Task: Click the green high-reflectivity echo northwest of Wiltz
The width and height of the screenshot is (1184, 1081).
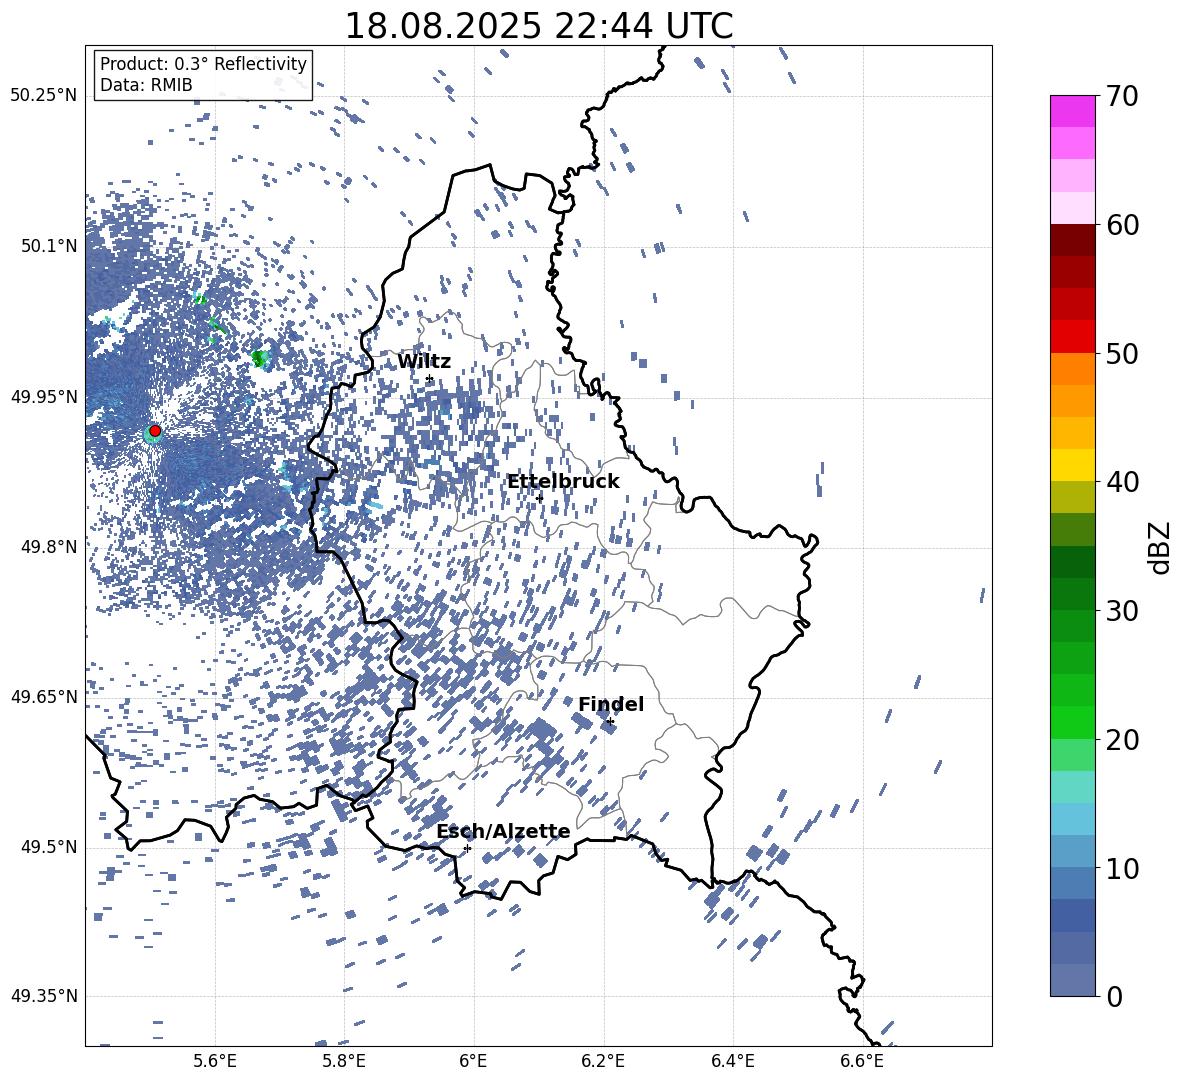Action: click(260, 359)
